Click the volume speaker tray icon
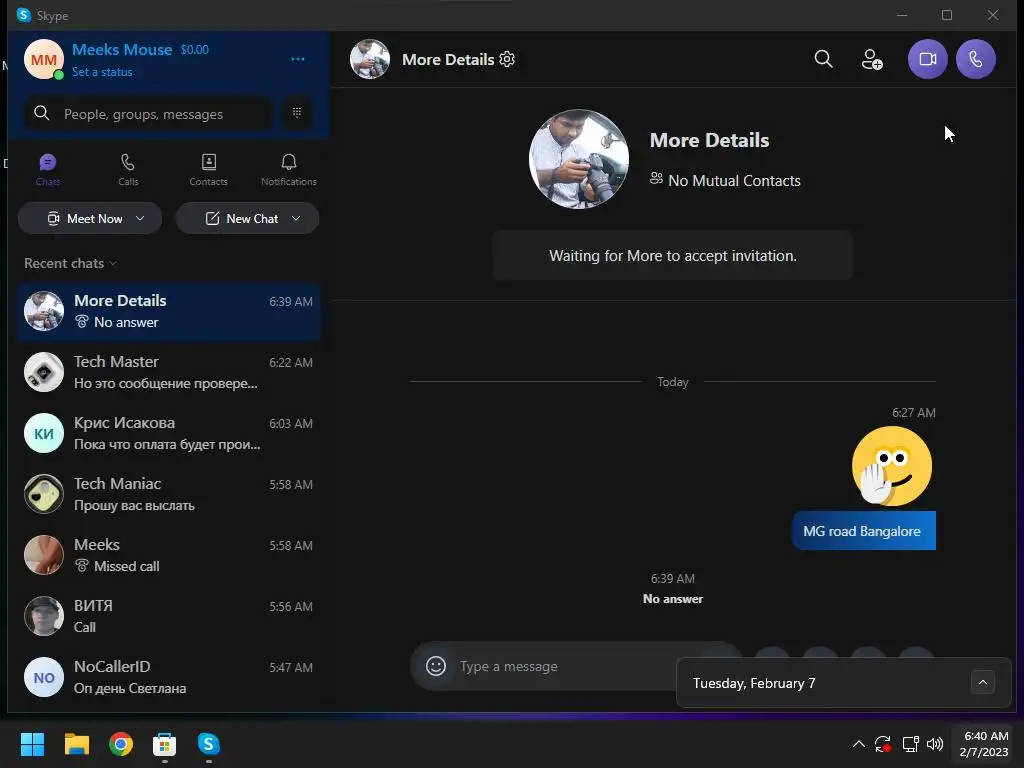 coord(935,743)
